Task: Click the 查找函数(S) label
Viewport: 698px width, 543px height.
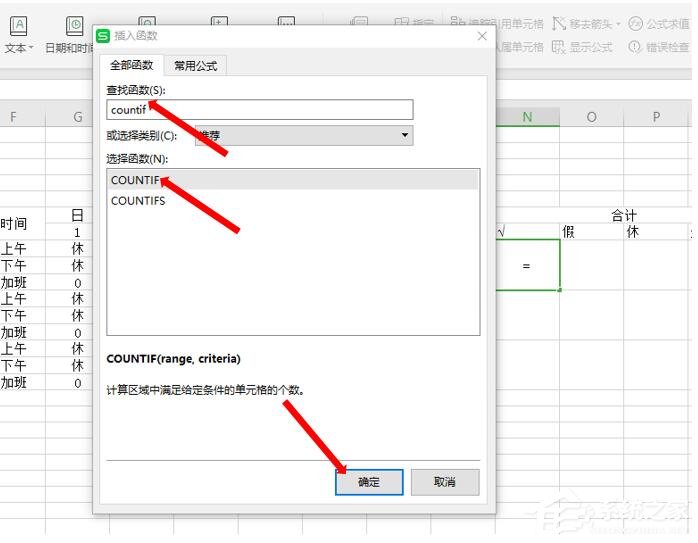Action: click(136, 90)
